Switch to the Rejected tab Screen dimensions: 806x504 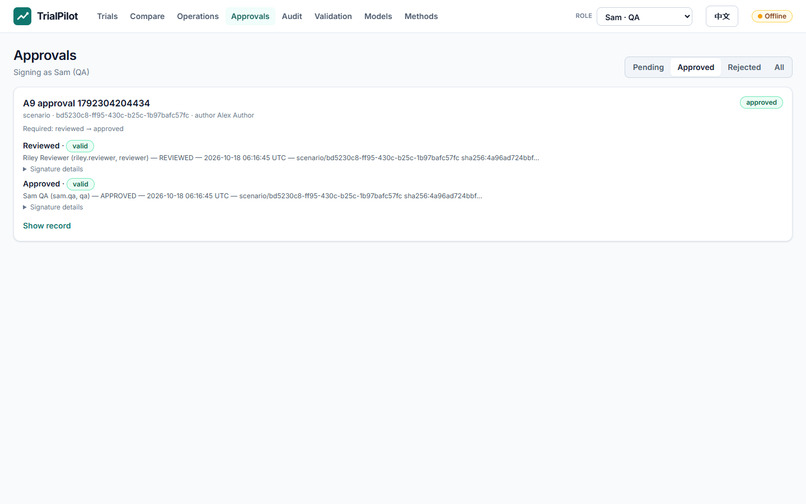(744, 67)
